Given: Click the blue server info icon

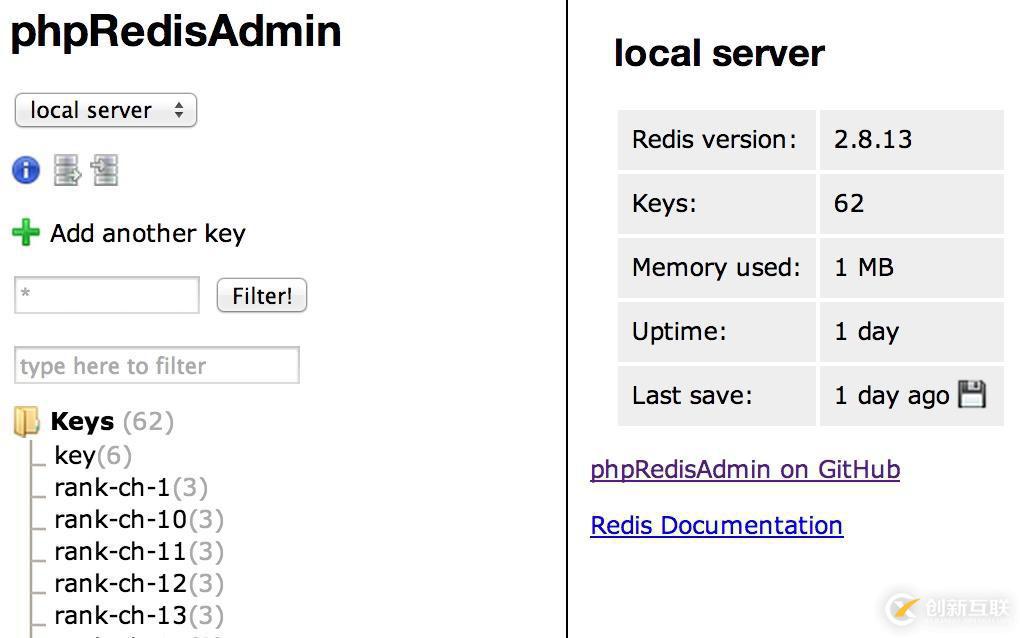Looking at the screenshot, I should pos(26,170).
